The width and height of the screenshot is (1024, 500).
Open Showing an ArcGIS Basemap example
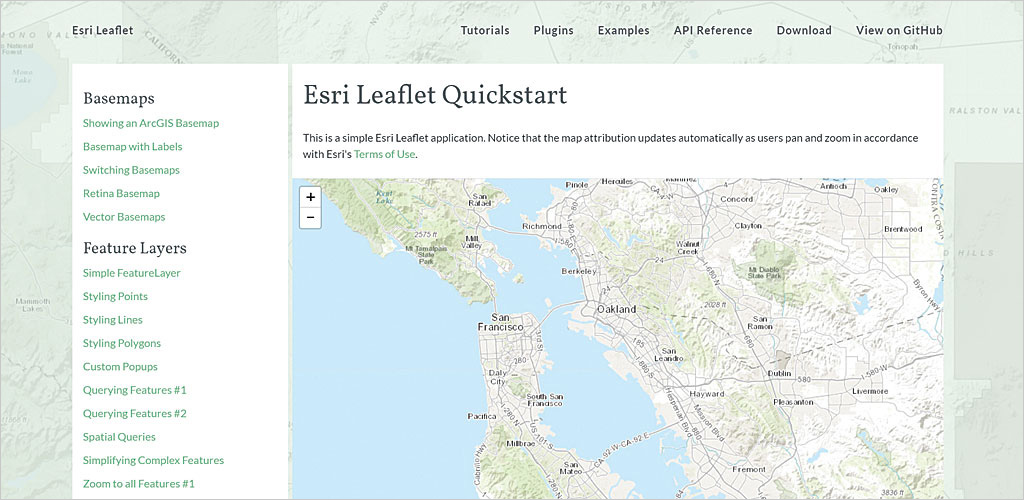pyautogui.click(x=151, y=123)
